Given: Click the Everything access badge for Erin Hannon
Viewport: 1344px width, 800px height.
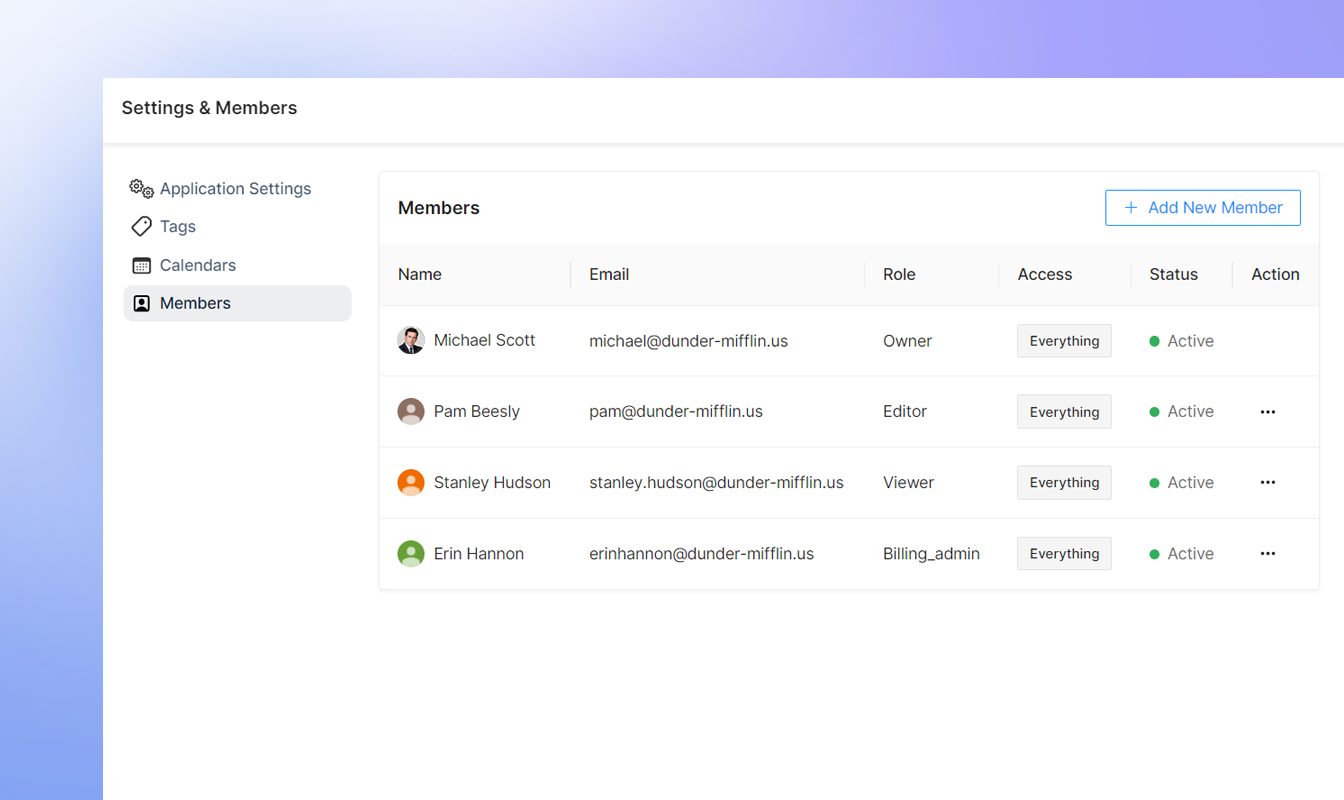Looking at the screenshot, I should pos(1064,554).
